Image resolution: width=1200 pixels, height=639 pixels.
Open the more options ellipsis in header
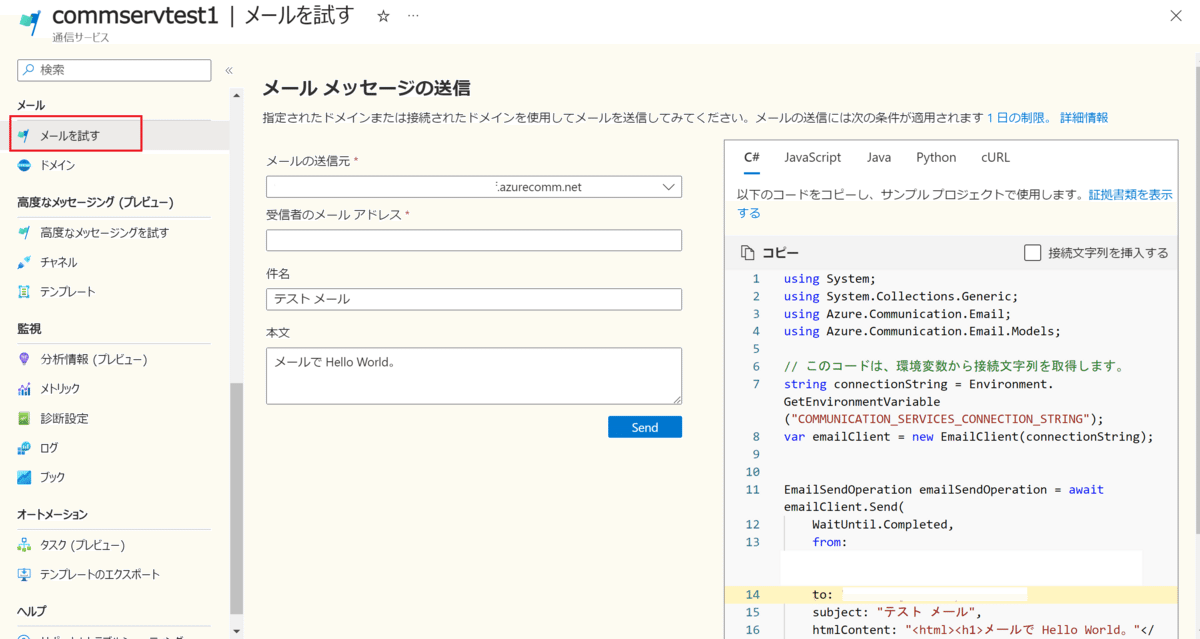[x=413, y=17]
